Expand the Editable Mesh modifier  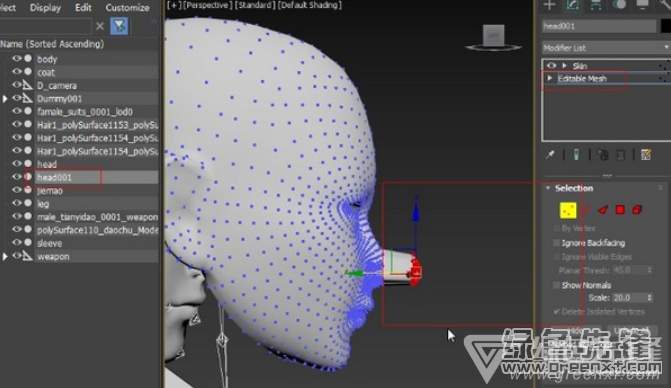point(550,78)
